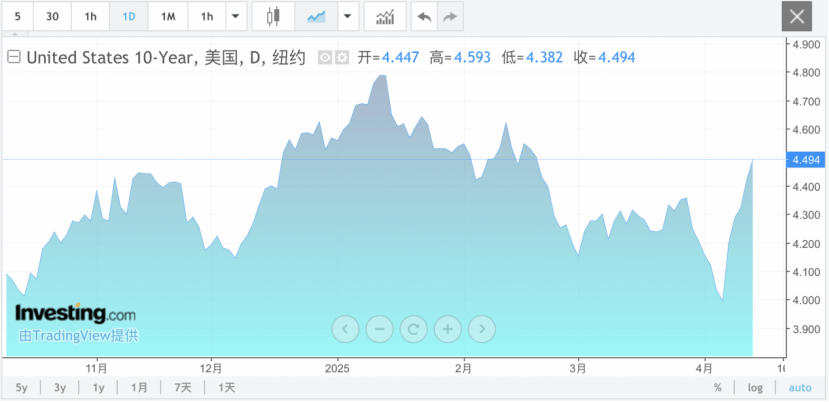
Task: Close the chart with the X button
Action: [x=796, y=16]
